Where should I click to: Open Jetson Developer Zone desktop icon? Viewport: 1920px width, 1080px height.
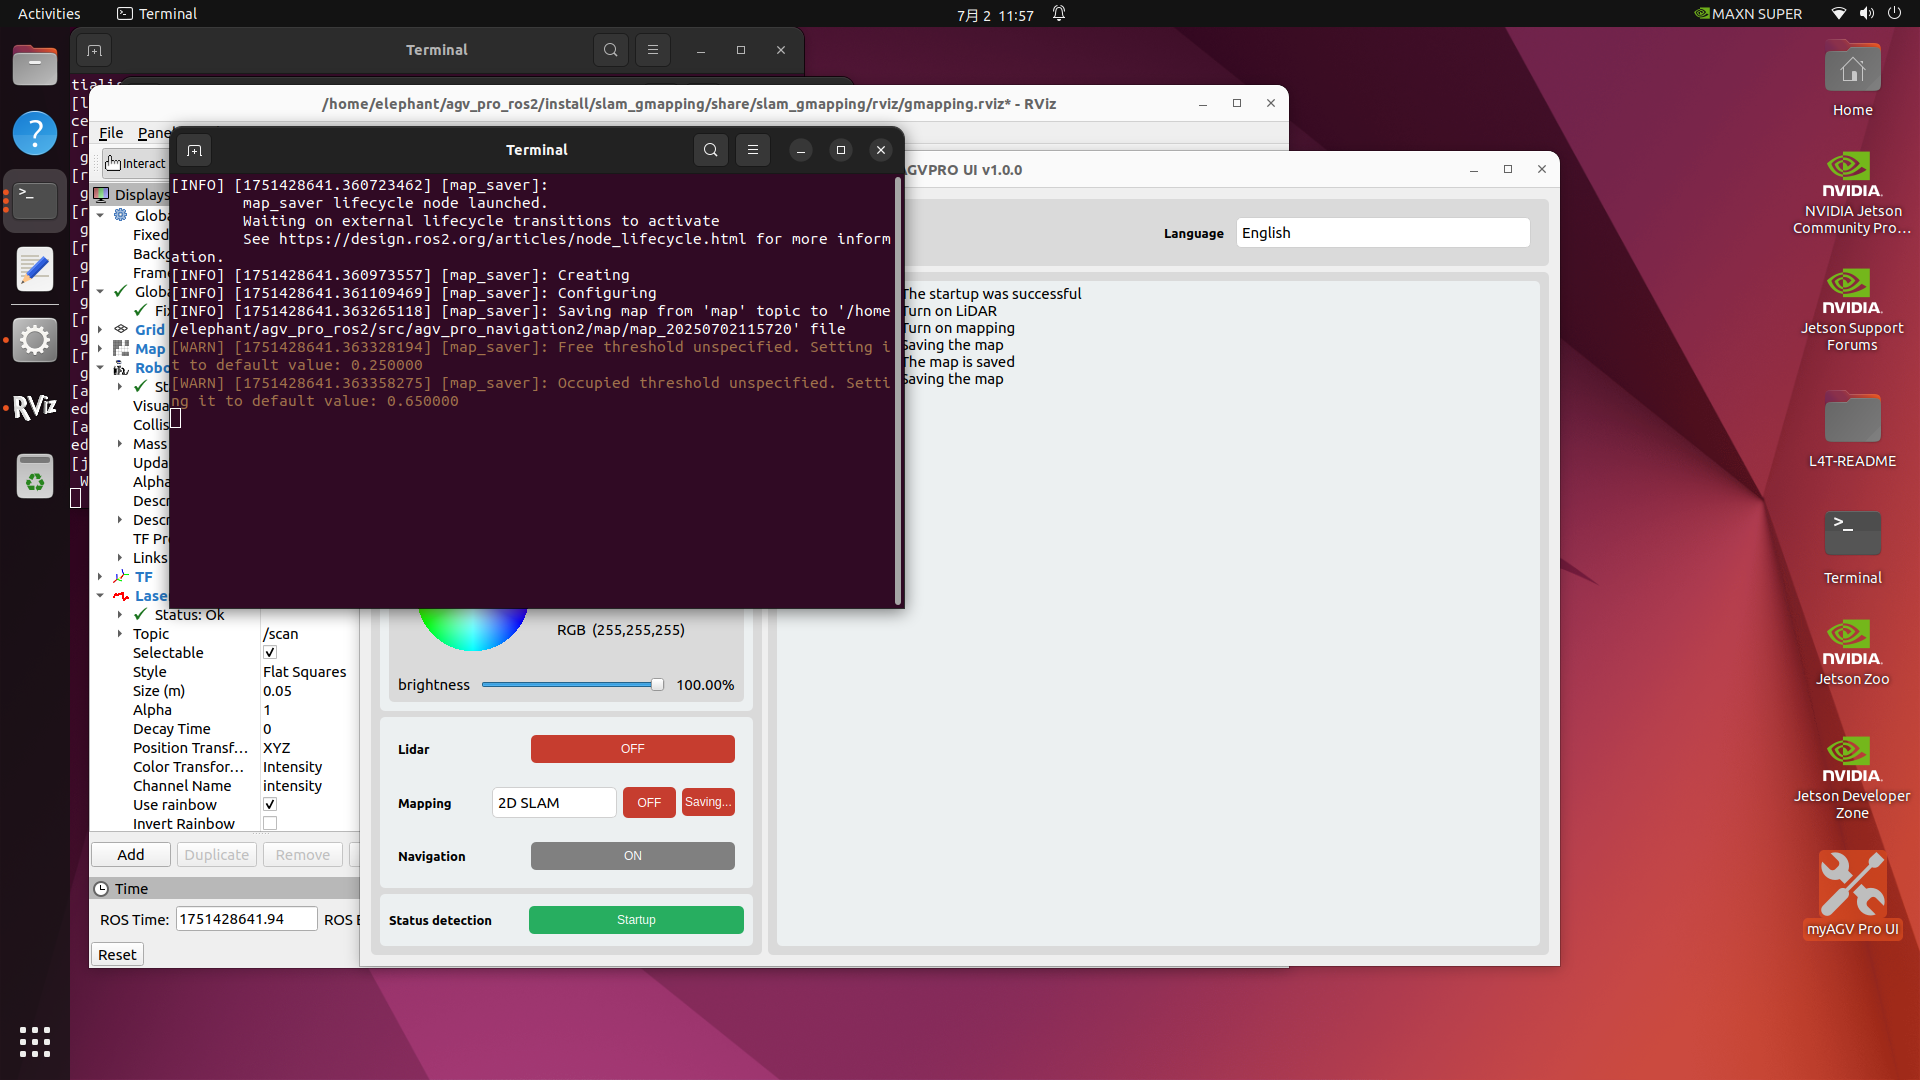pos(1852,778)
